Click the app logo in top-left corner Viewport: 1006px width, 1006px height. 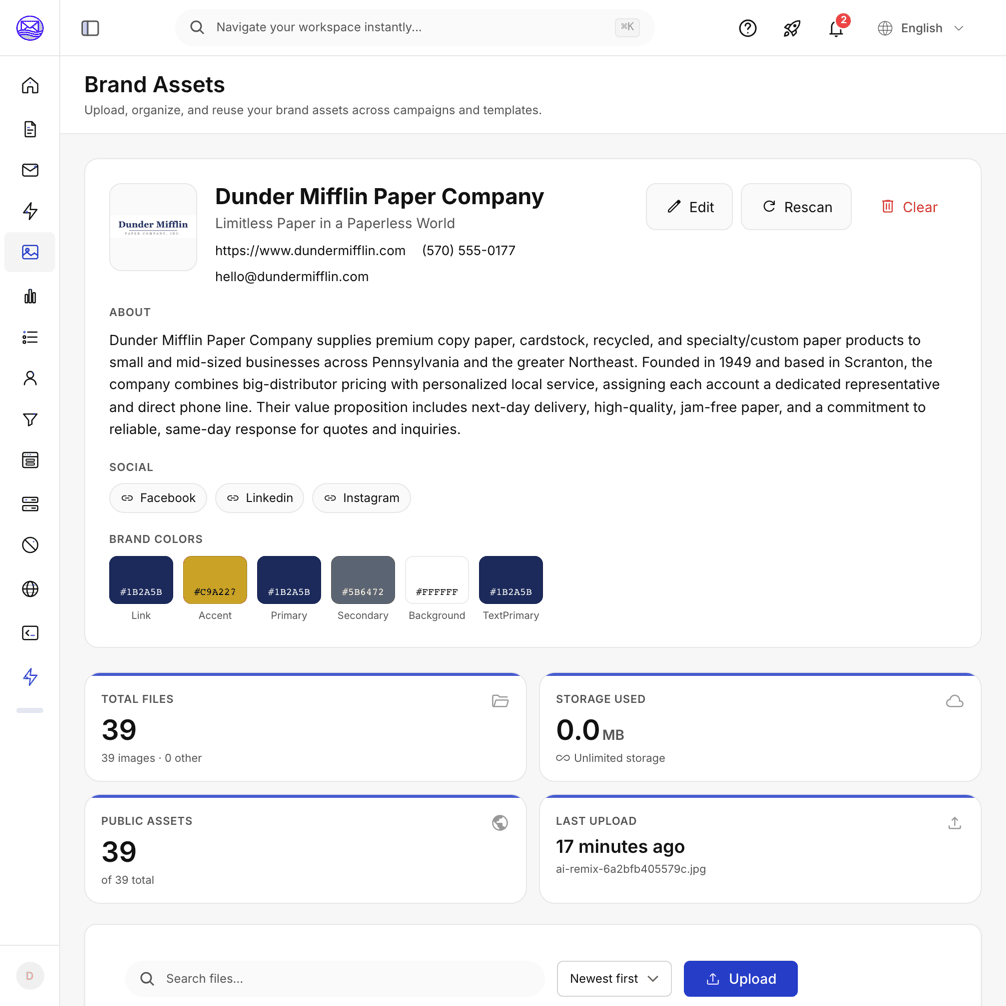pyautogui.click(x=30, y=28)
